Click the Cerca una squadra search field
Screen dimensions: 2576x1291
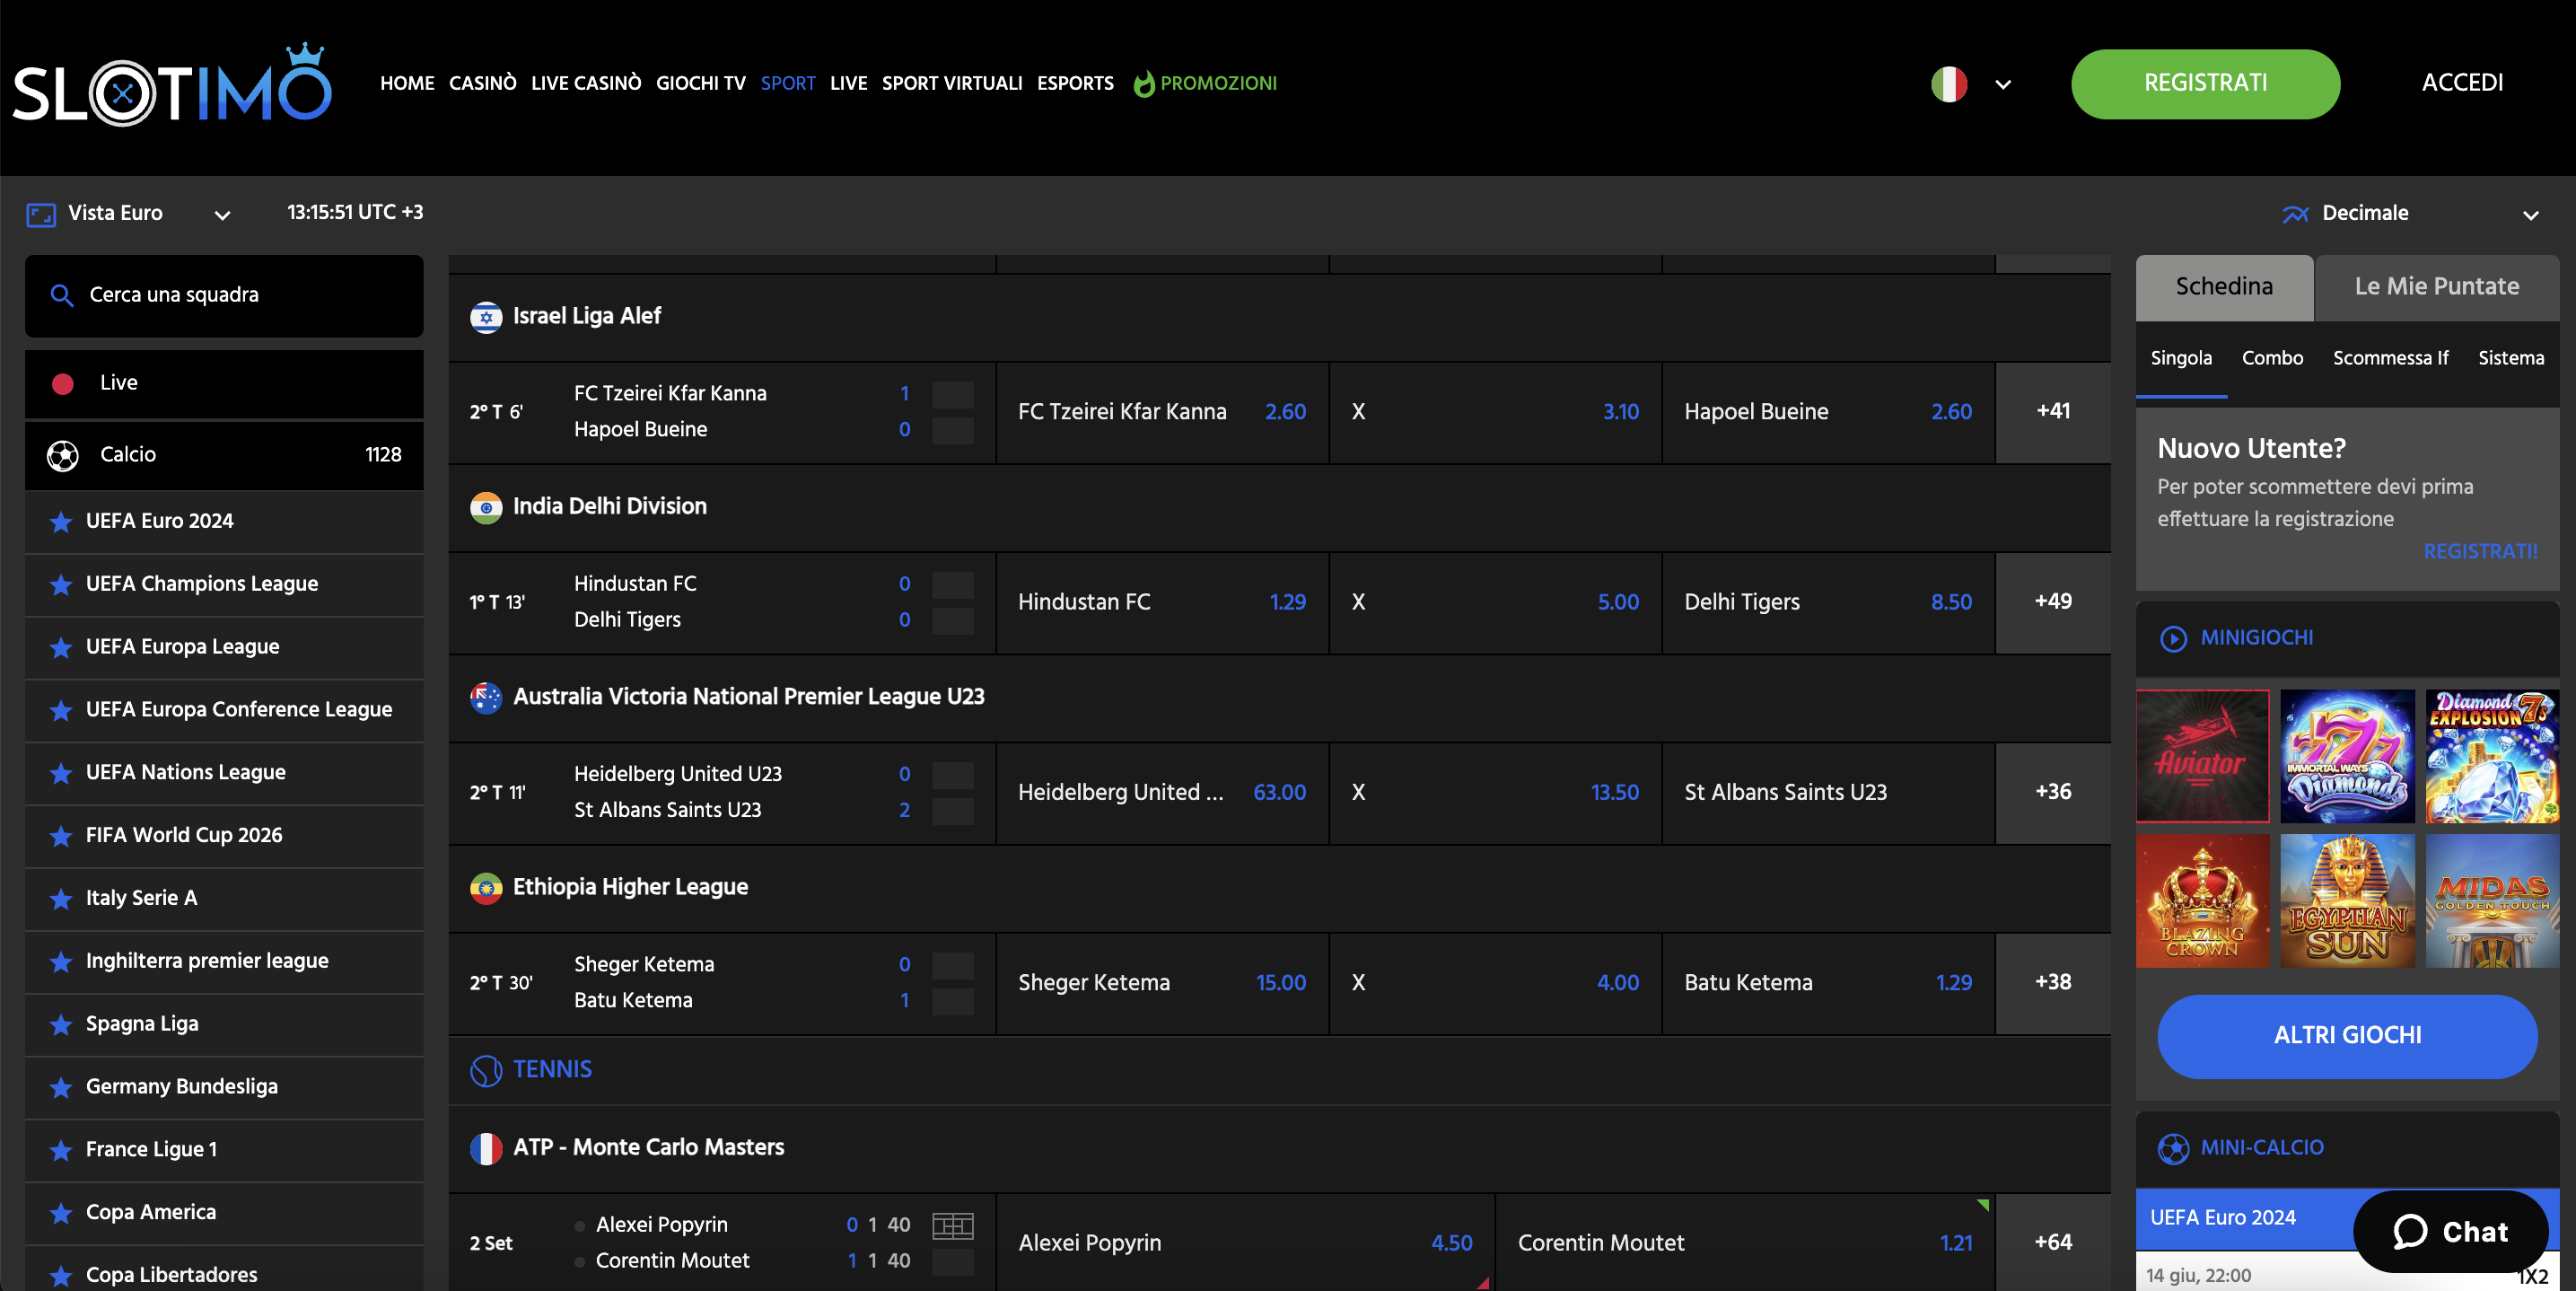[224, 296]
